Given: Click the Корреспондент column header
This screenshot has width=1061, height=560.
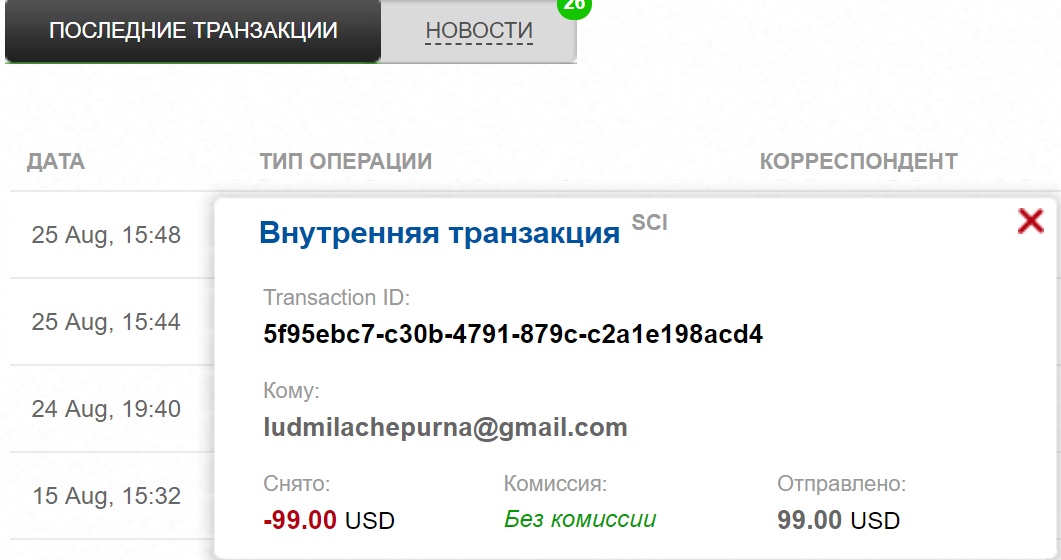Looking at the screenshot, I should pos(859,162).
